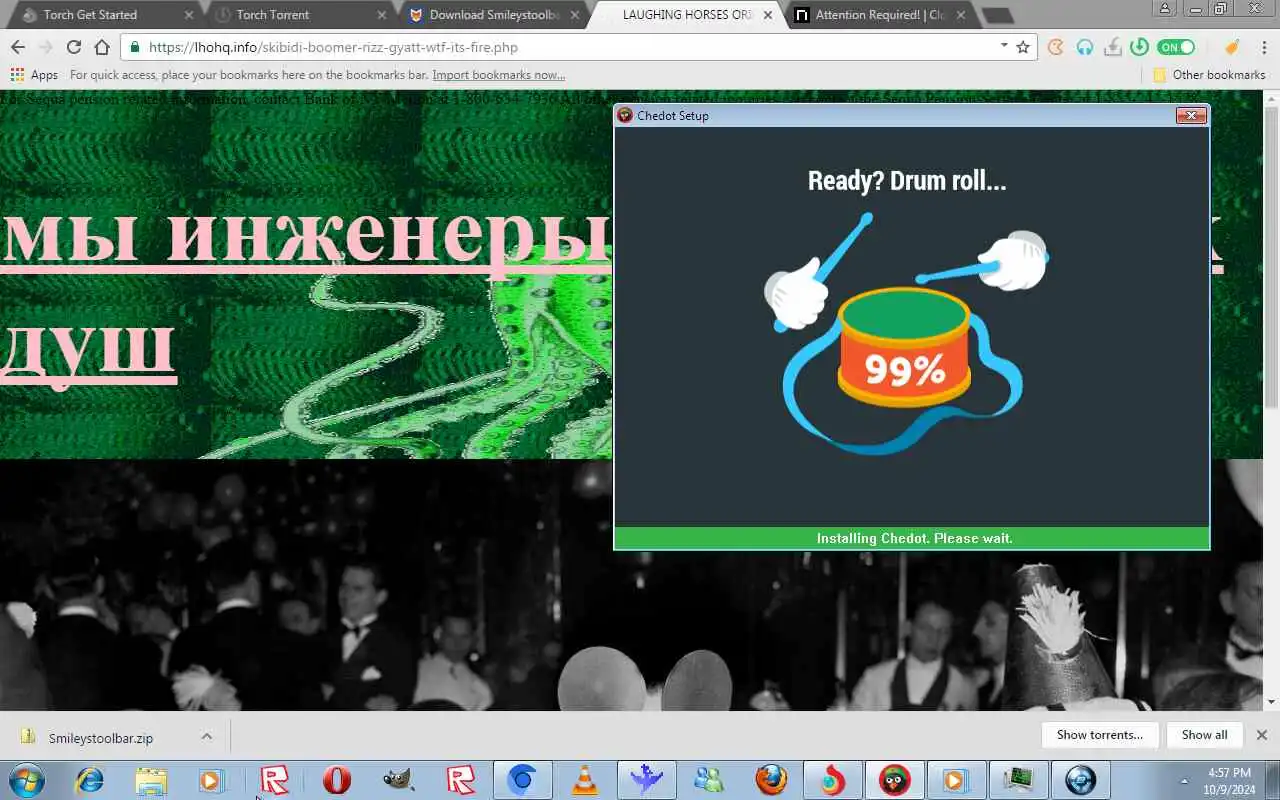1280x800 pixels.
Task: Close the Attention Required tab
Action: click(x=961, y=15)
